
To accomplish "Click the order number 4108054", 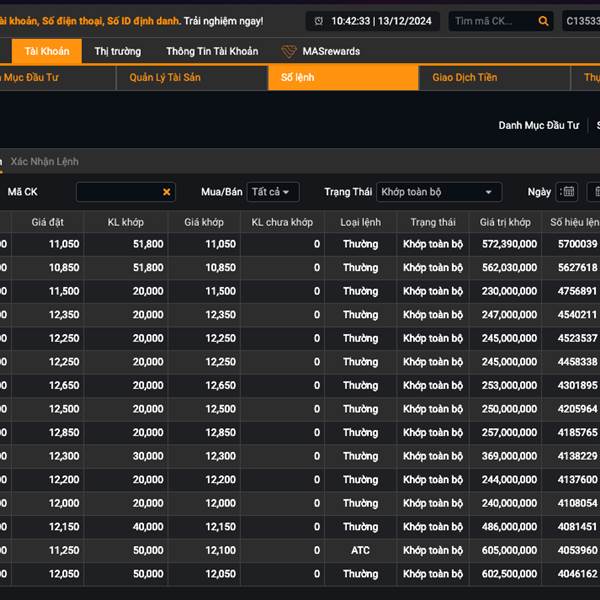I will coord(577,503).
